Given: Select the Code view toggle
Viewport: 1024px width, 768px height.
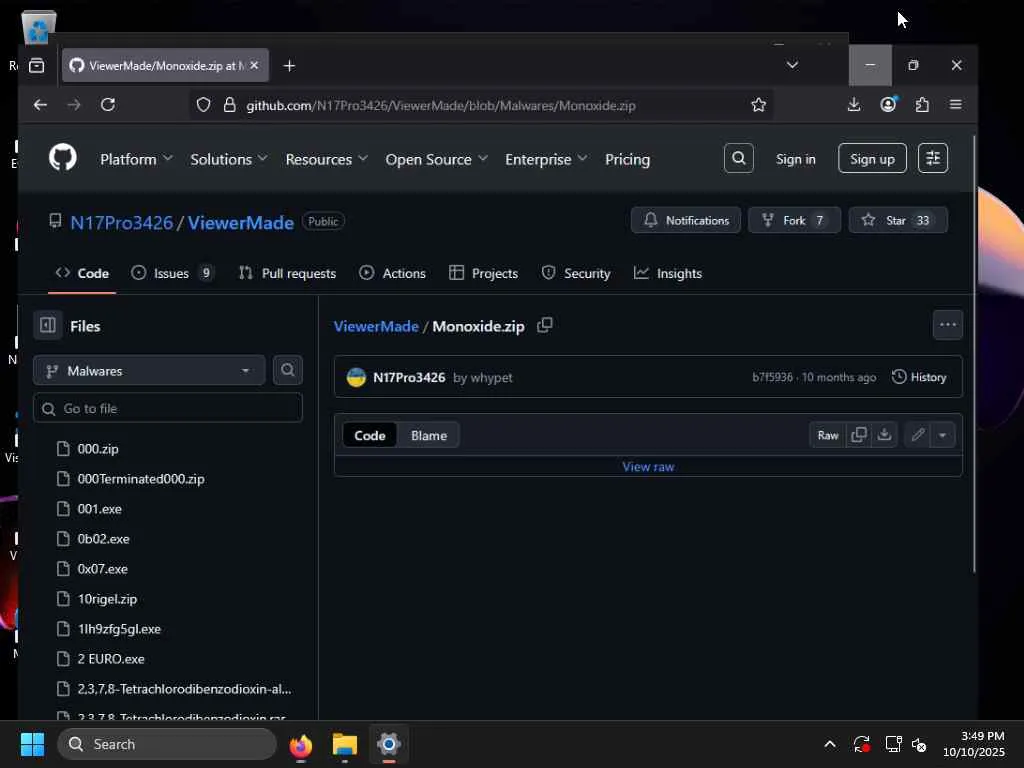Looking at the screenshot, I should click(x=370, y=436).
